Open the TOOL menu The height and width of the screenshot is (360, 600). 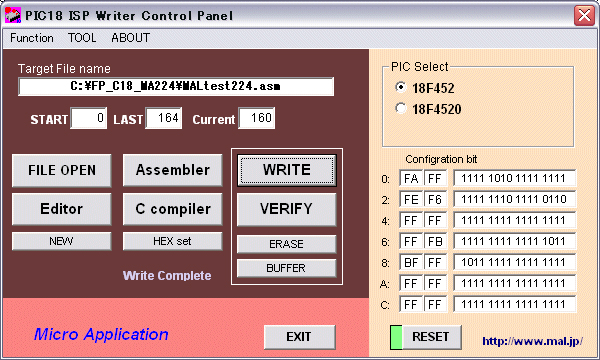(x=82, y=38)
